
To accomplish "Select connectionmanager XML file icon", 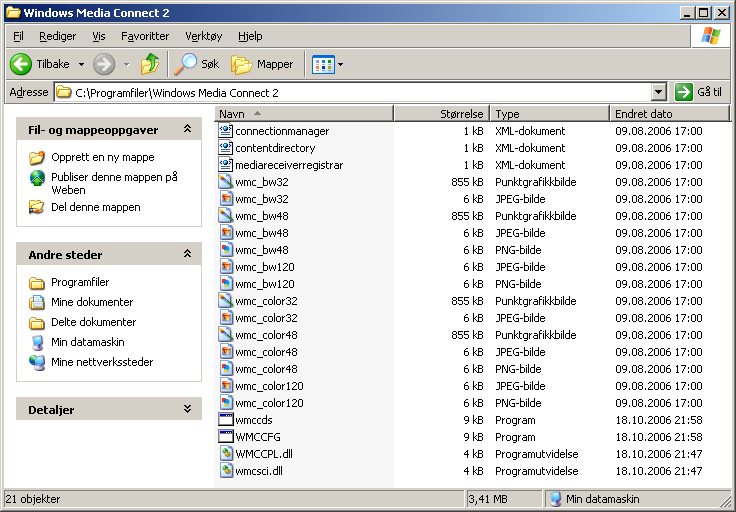I will [x=226, y=131].
